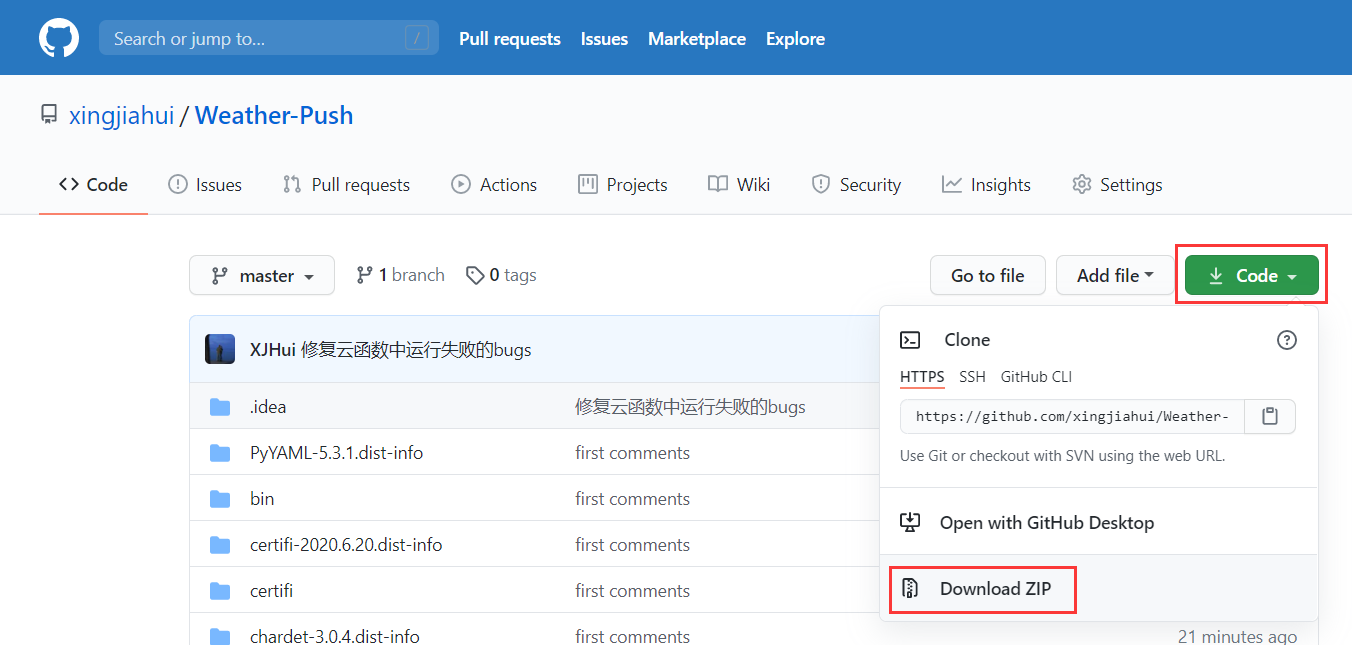
Task: Click the Go to file button
Action: (x=988, y=275)
